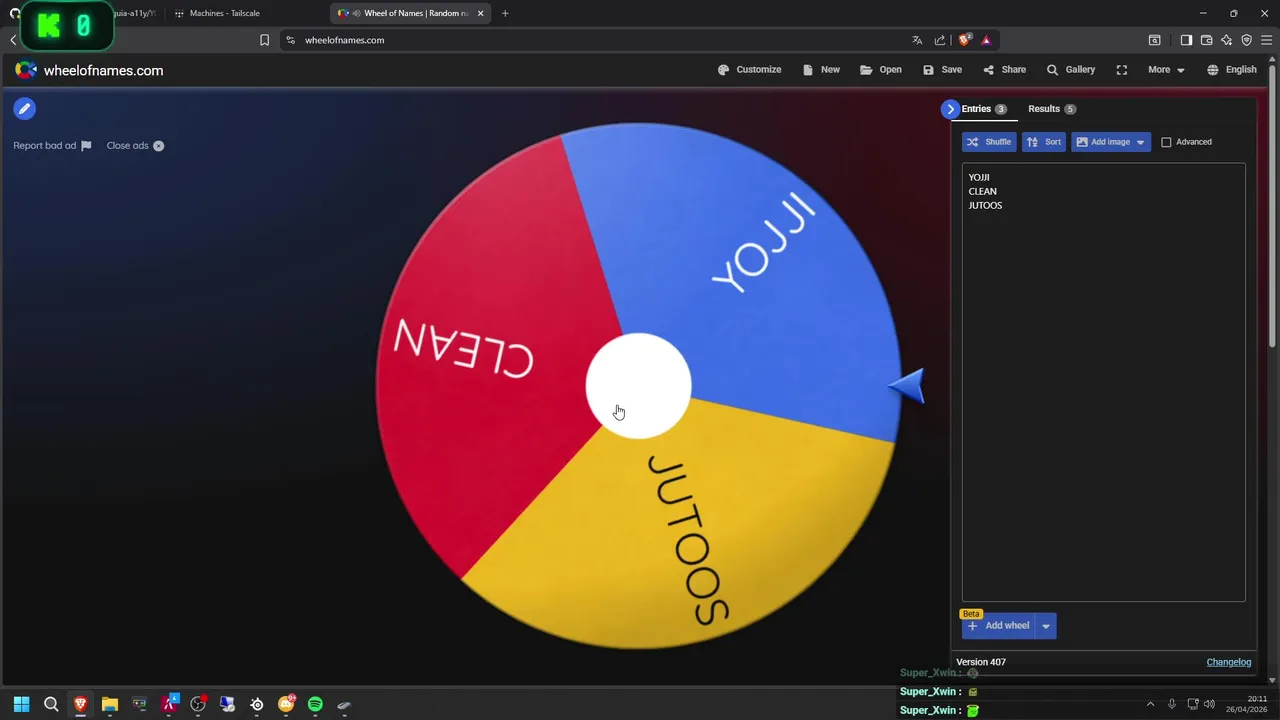Screen dimensions: 1280x720
Task: Open Spotify on taskbar
Action: [x=315, y=705]
